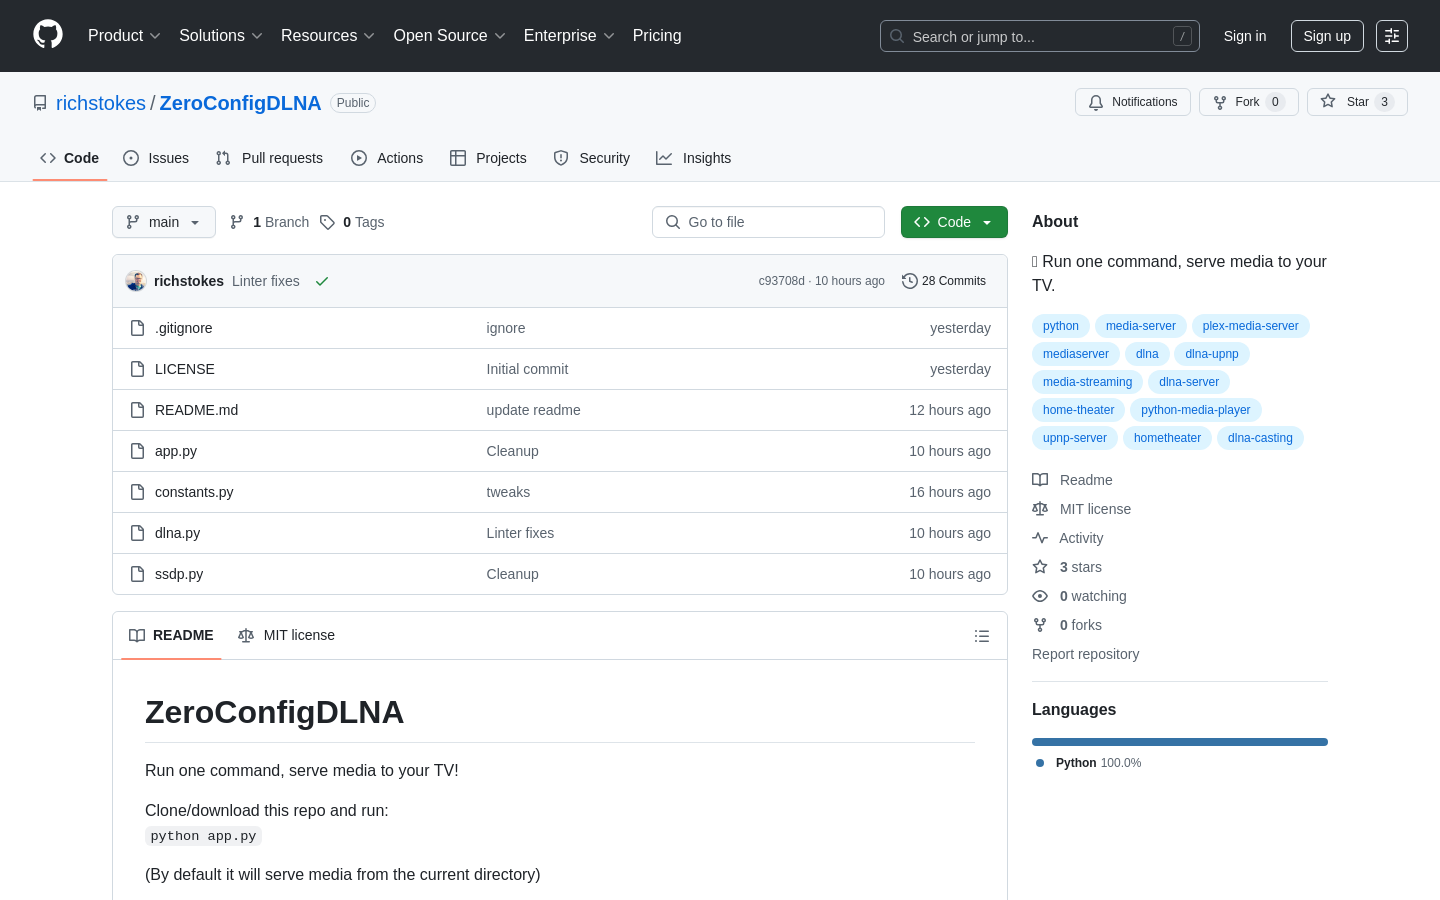The width and height of the screenshot is (1440, 900).
Task: Expand the Open Source menu
Action: point(450,36)
